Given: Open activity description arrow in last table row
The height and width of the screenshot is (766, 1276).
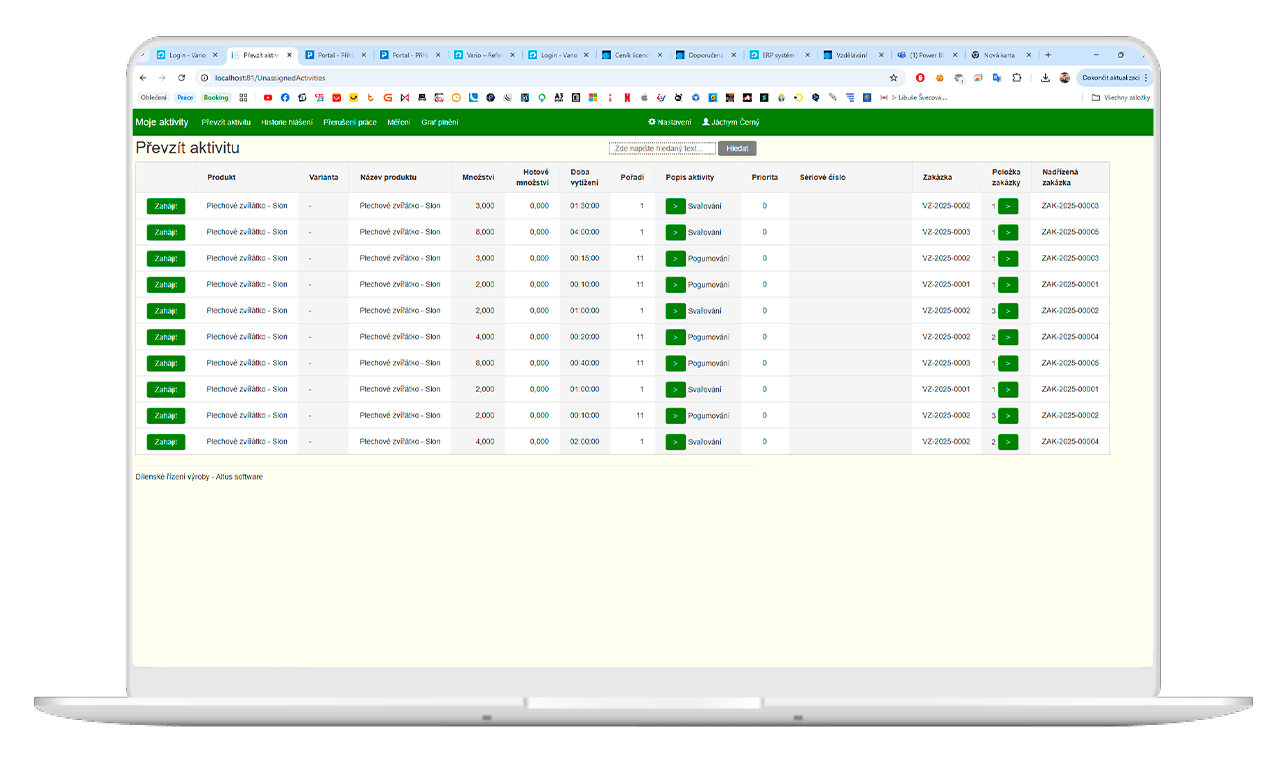Looking at the screenshot, I should point(676,442).
